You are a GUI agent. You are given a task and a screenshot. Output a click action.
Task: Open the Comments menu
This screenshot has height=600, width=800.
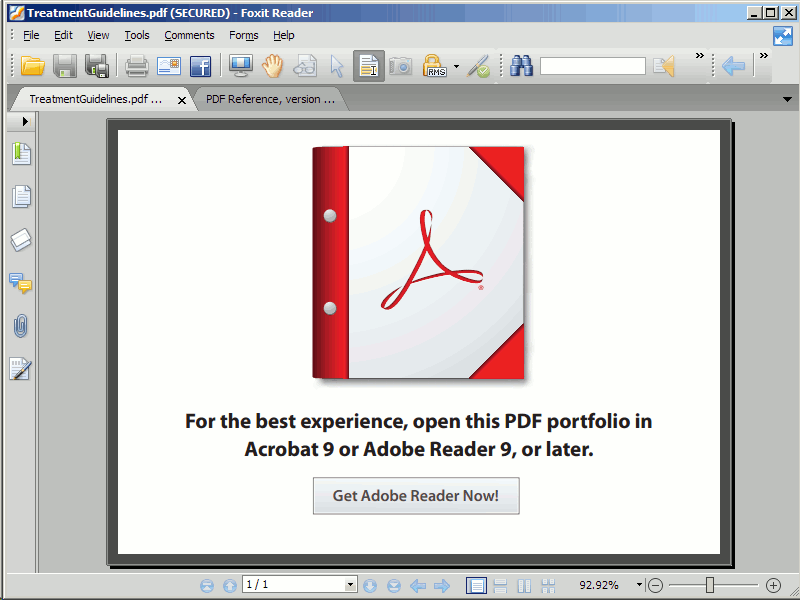pyautogui.click(x=189, y=35)
